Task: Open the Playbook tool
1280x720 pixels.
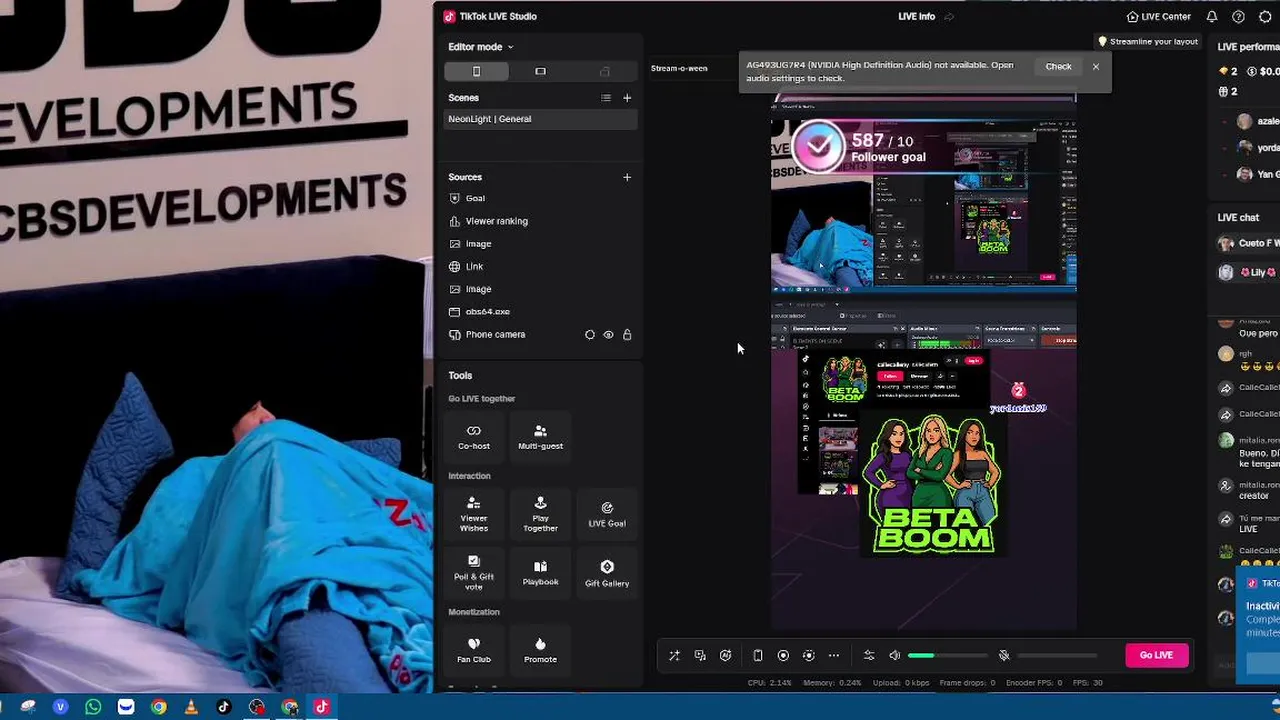Action: (540, 572)
